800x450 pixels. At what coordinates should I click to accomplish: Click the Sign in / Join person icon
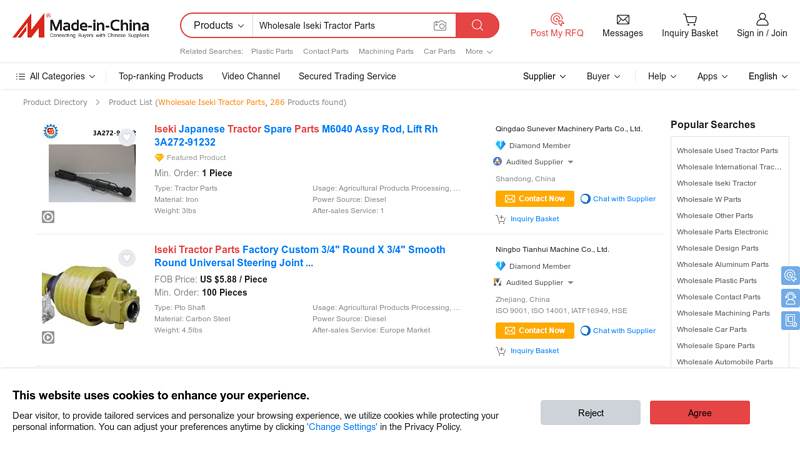(762, 19)
